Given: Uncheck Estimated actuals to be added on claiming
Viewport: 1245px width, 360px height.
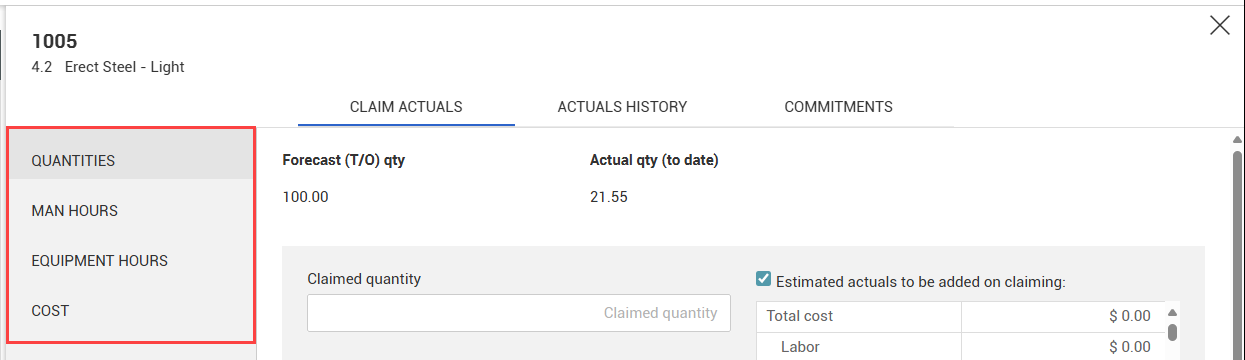Looking at the screenshot, I should tap(764, 280).
